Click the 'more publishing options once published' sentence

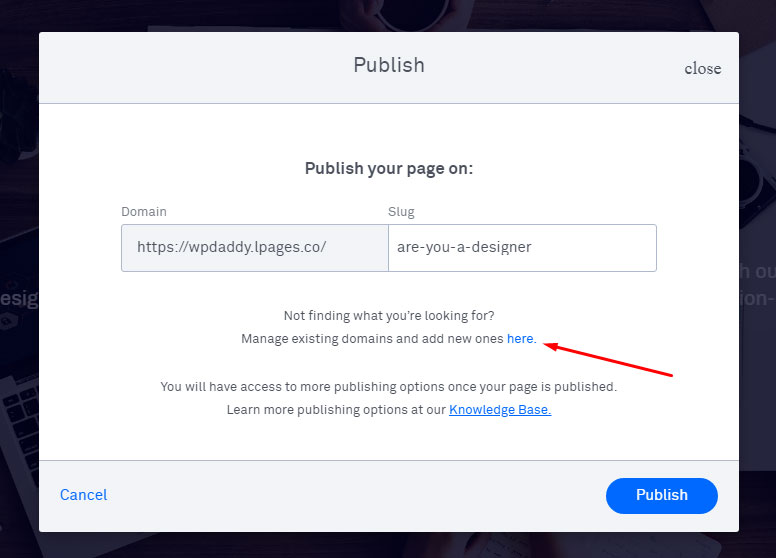[388, 386]
